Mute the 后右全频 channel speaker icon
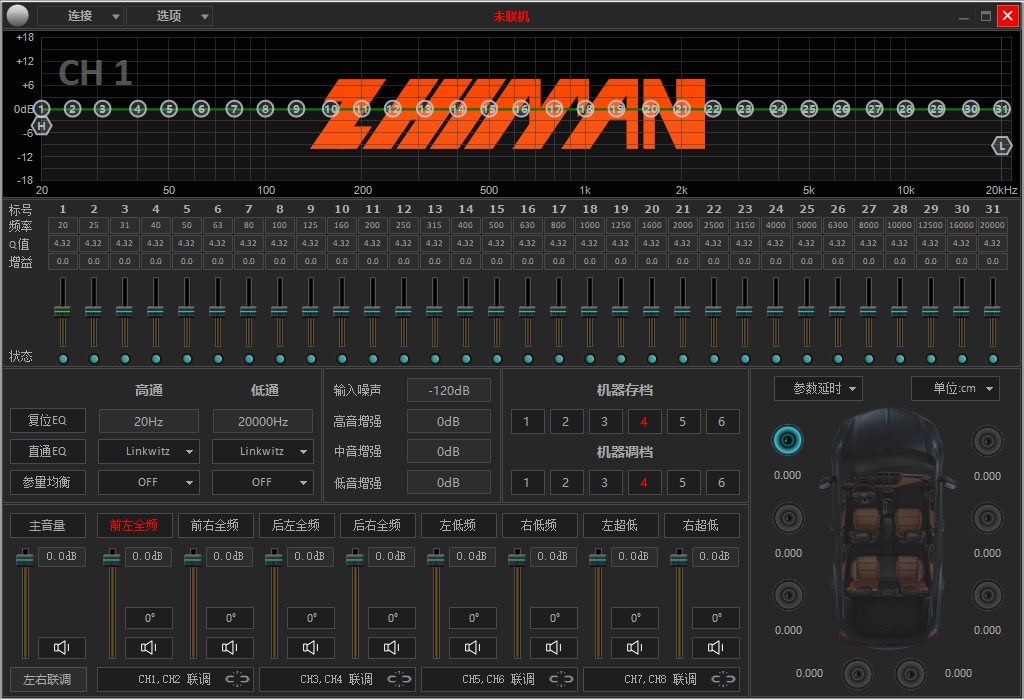Screen dimensions: 1024x700 [x=392, y=647]
